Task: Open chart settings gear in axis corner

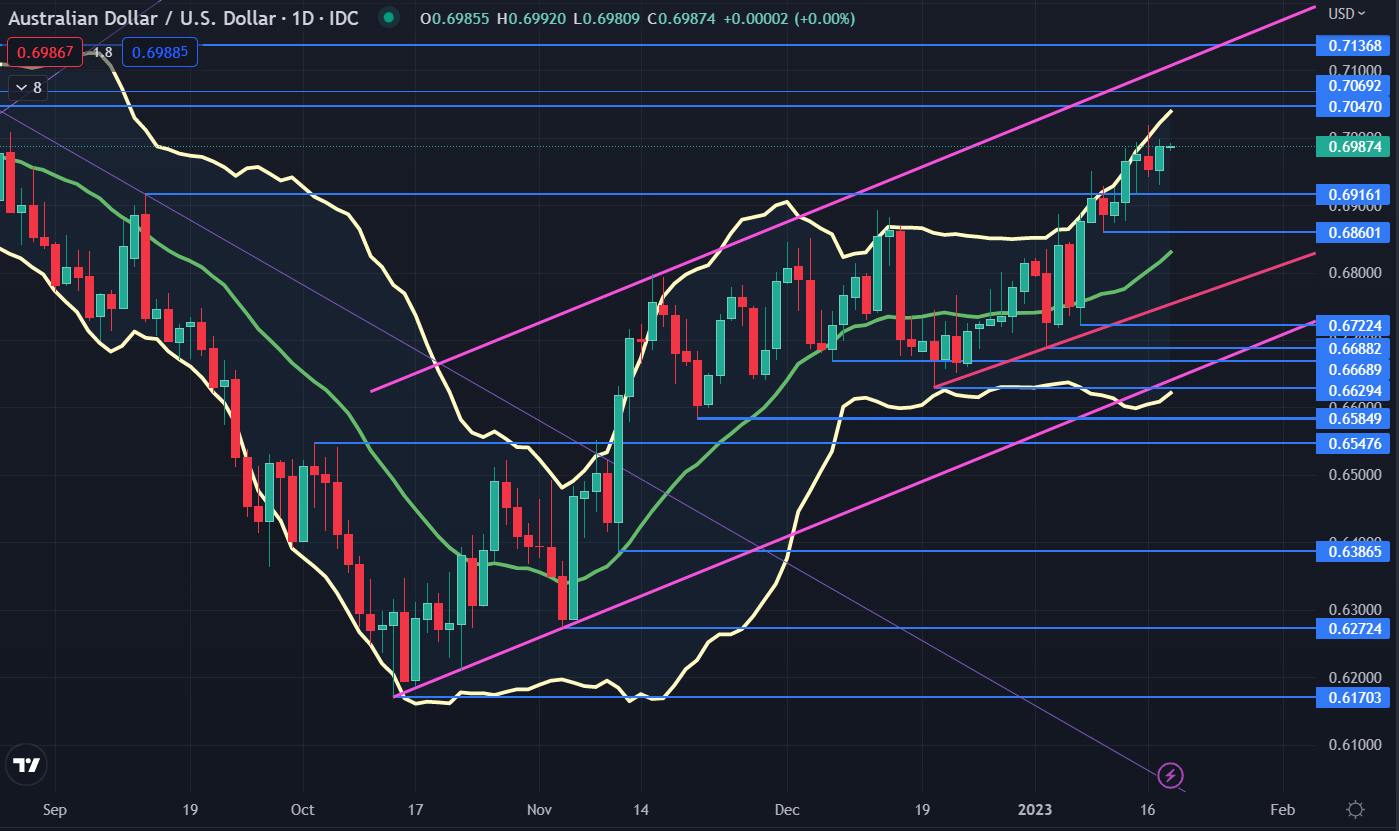Action: point(1356,809)
